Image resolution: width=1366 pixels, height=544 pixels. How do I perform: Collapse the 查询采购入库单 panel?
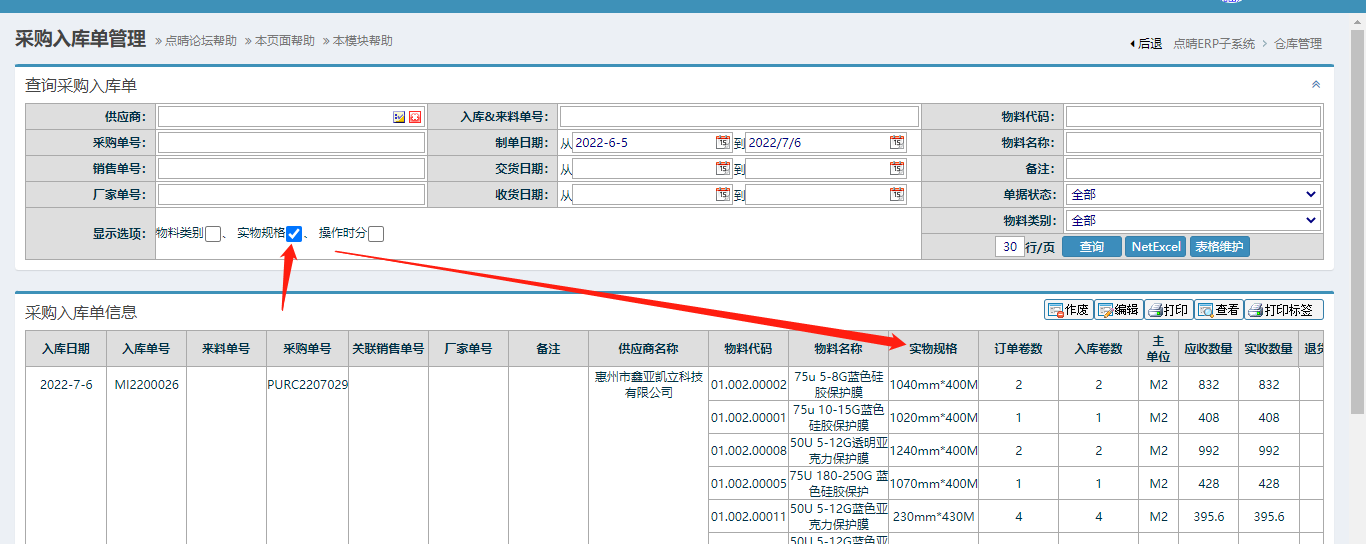click(x=1316, y=85)
